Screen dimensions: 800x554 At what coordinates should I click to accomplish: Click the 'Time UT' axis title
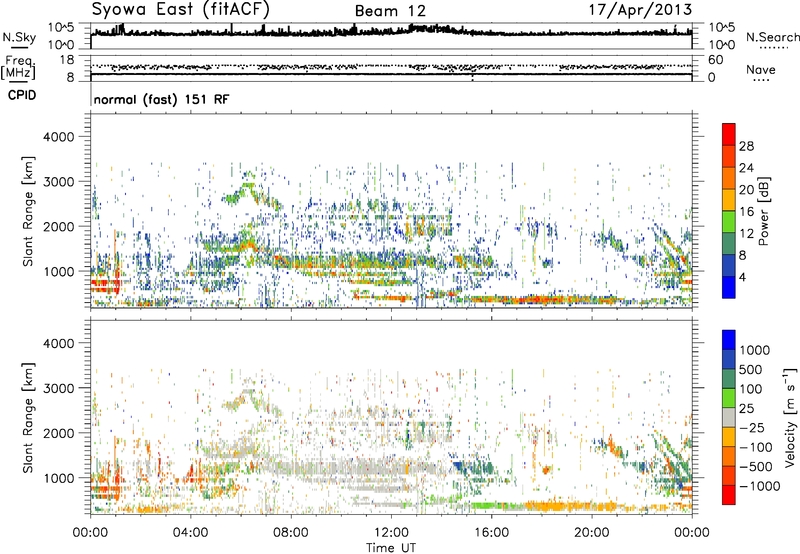click(391, 547)
